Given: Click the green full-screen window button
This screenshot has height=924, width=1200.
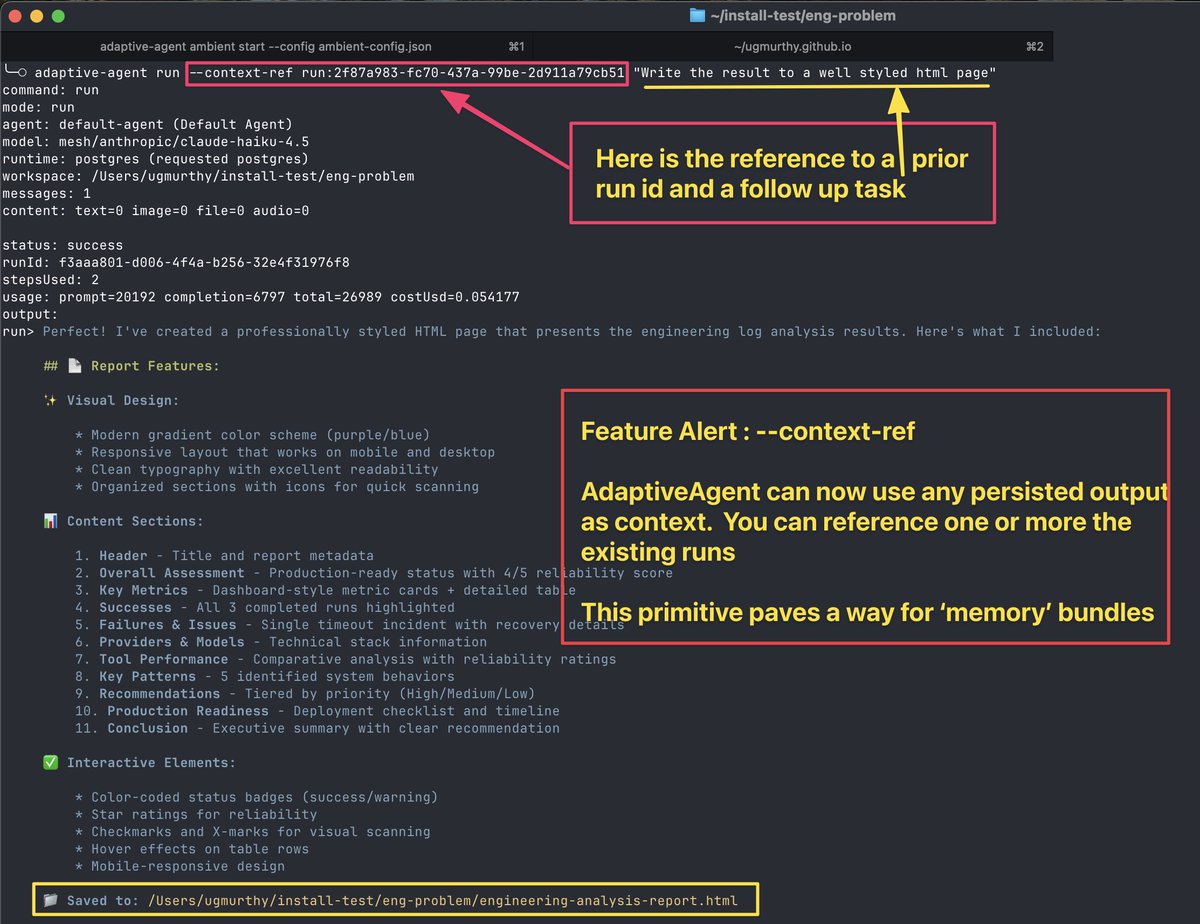Looking at the screenshot, I should (x=58, y=16).
